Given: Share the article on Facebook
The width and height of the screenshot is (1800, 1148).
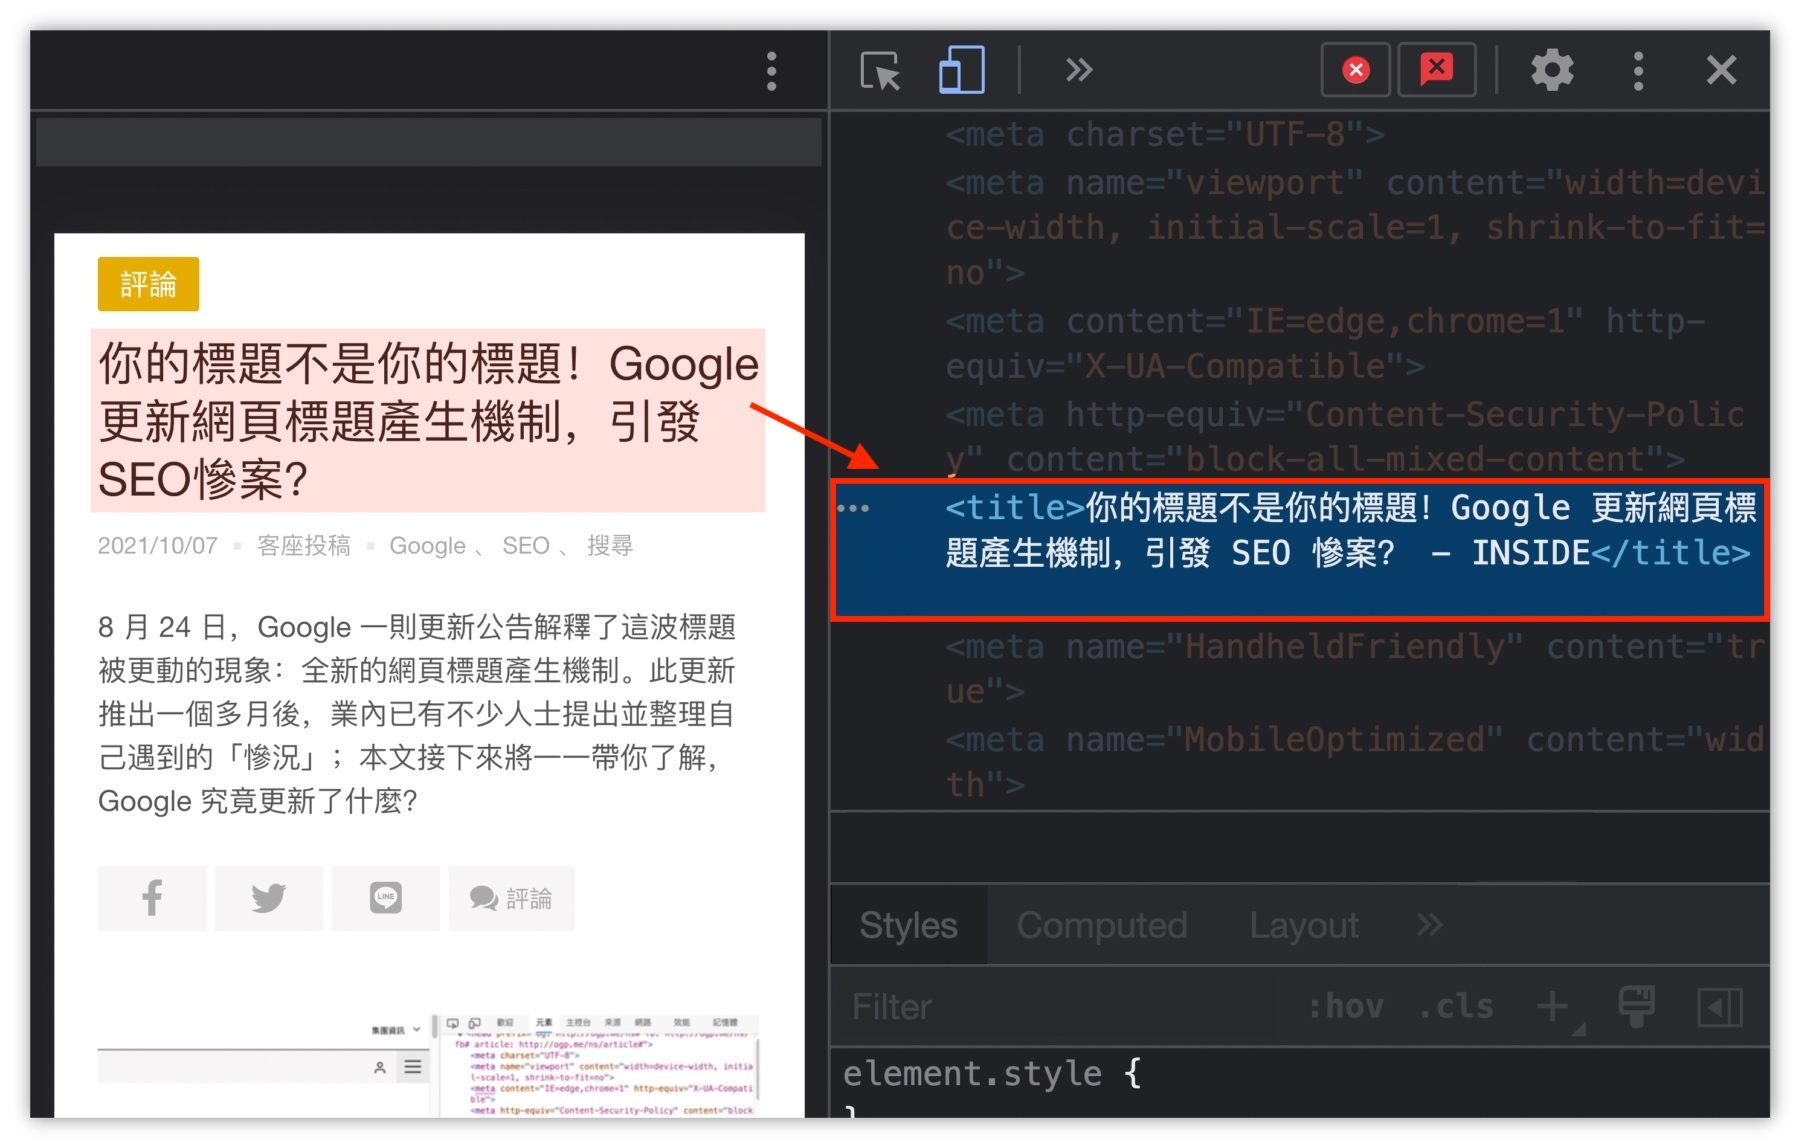Looking at the screenshot, I should (x=152, y=898).
